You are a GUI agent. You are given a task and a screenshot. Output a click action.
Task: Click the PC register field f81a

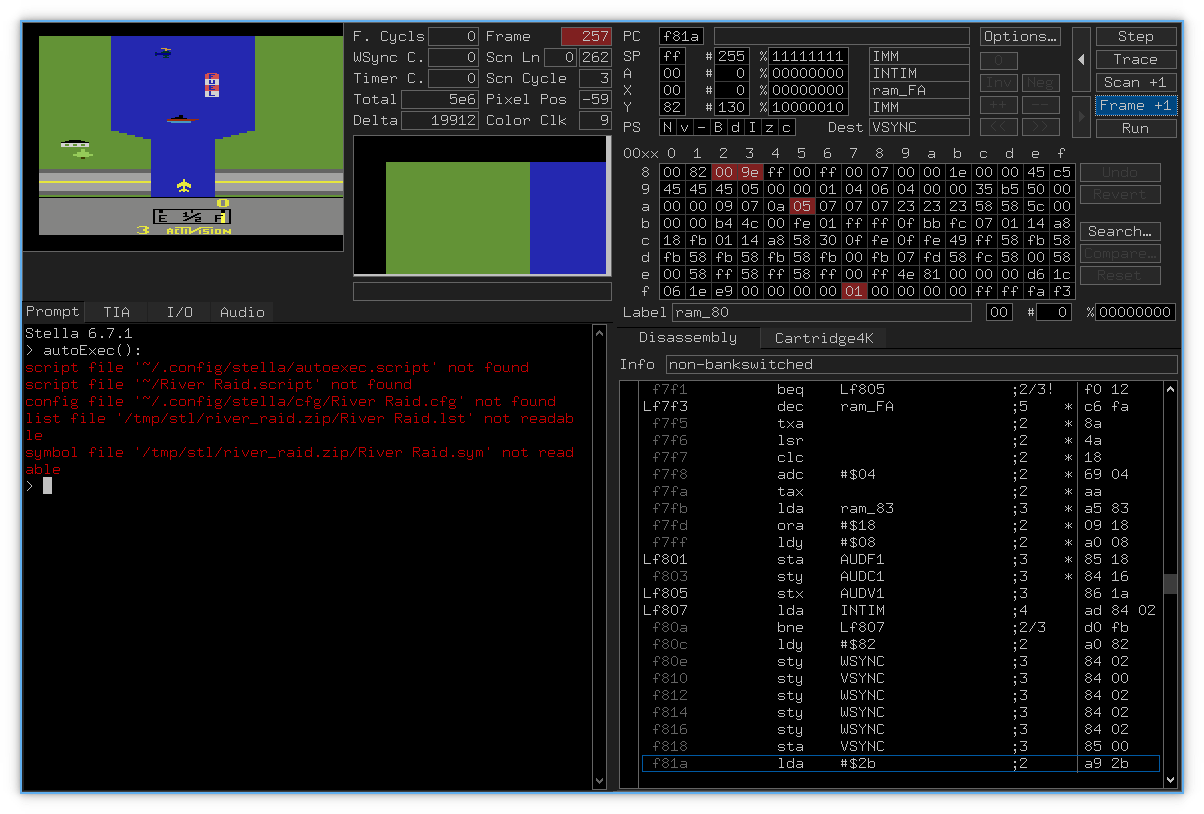pyautogui.click(x=681, y=36)
